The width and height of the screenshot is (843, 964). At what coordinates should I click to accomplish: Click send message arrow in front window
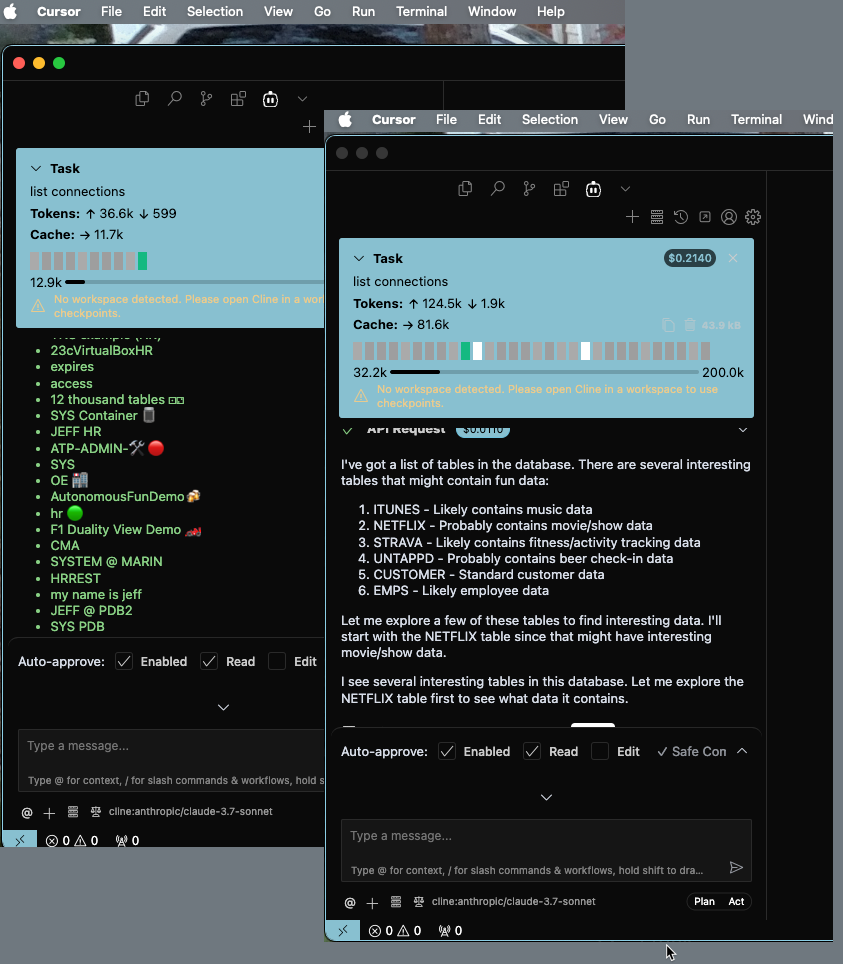coord(736,867)
